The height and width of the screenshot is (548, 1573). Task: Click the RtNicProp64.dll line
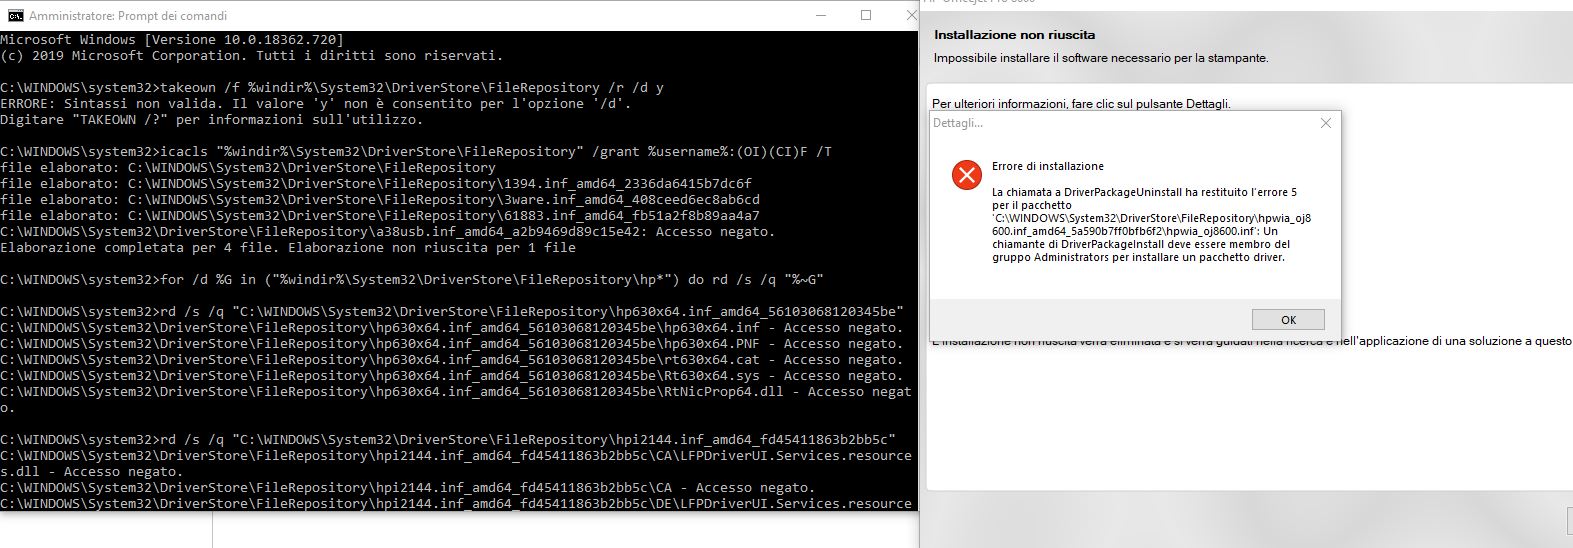(456, 399)
